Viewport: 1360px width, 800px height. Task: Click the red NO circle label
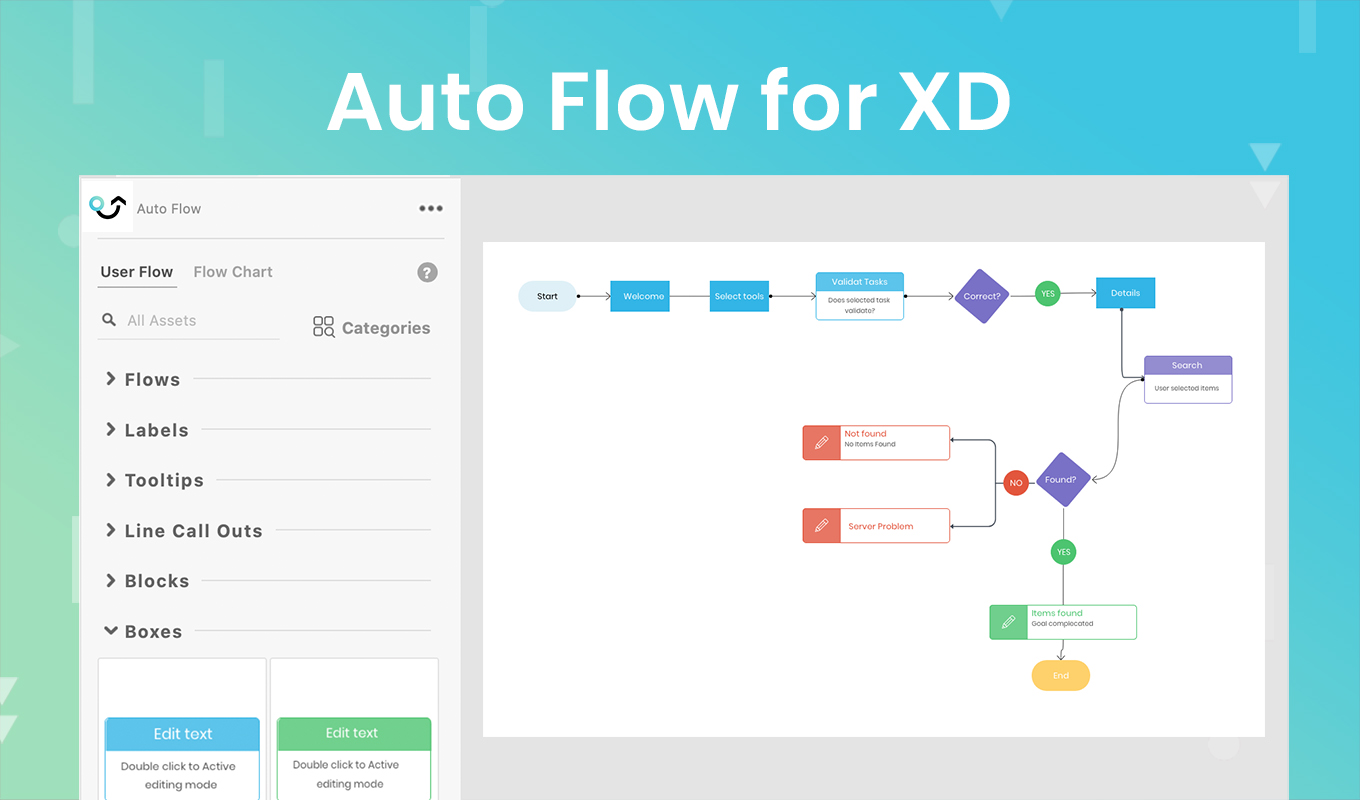click(1016, 483)
